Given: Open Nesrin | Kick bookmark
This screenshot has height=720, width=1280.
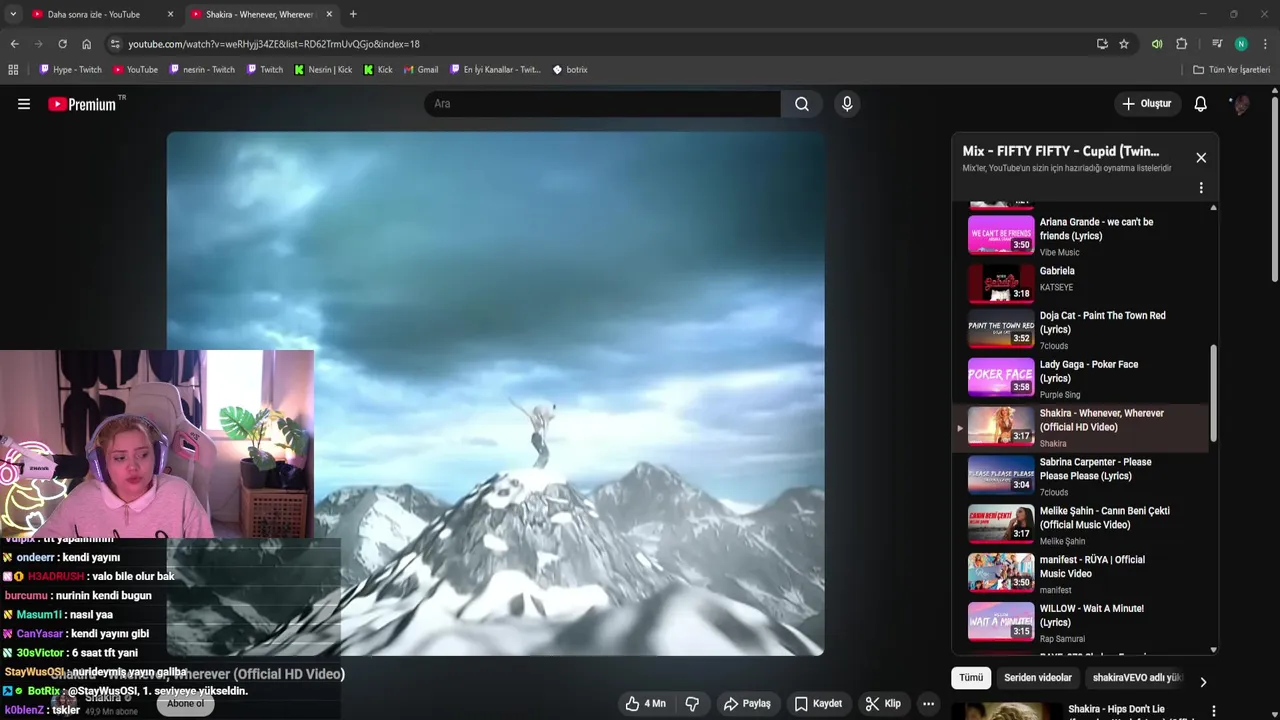Looking at the screenshot, I should click(x=322, y=70).
